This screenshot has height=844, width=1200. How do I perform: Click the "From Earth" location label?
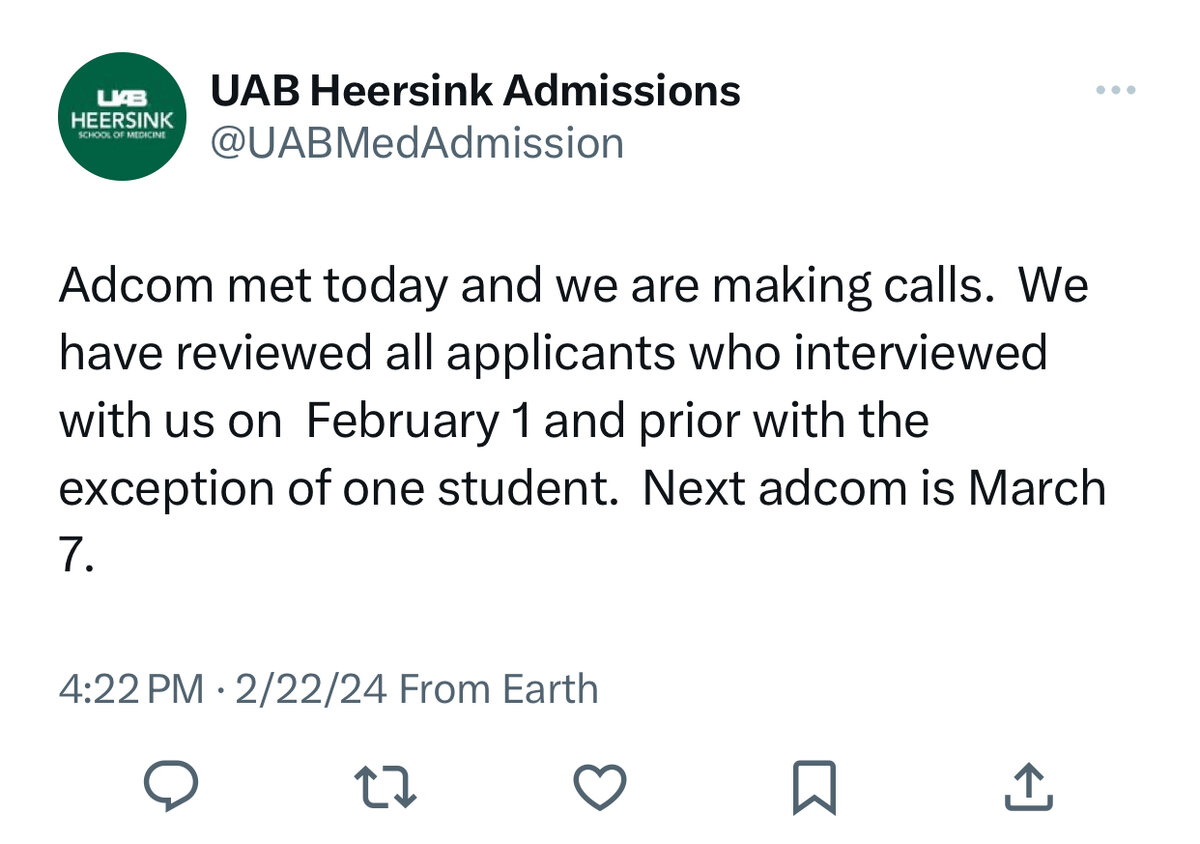[x=498, y=689]
